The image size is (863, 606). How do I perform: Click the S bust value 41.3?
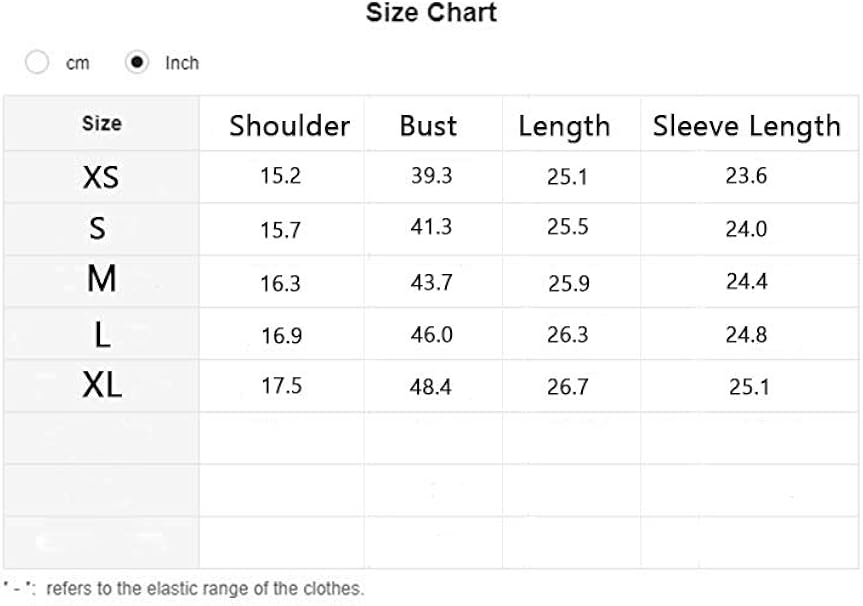(431, 227)
